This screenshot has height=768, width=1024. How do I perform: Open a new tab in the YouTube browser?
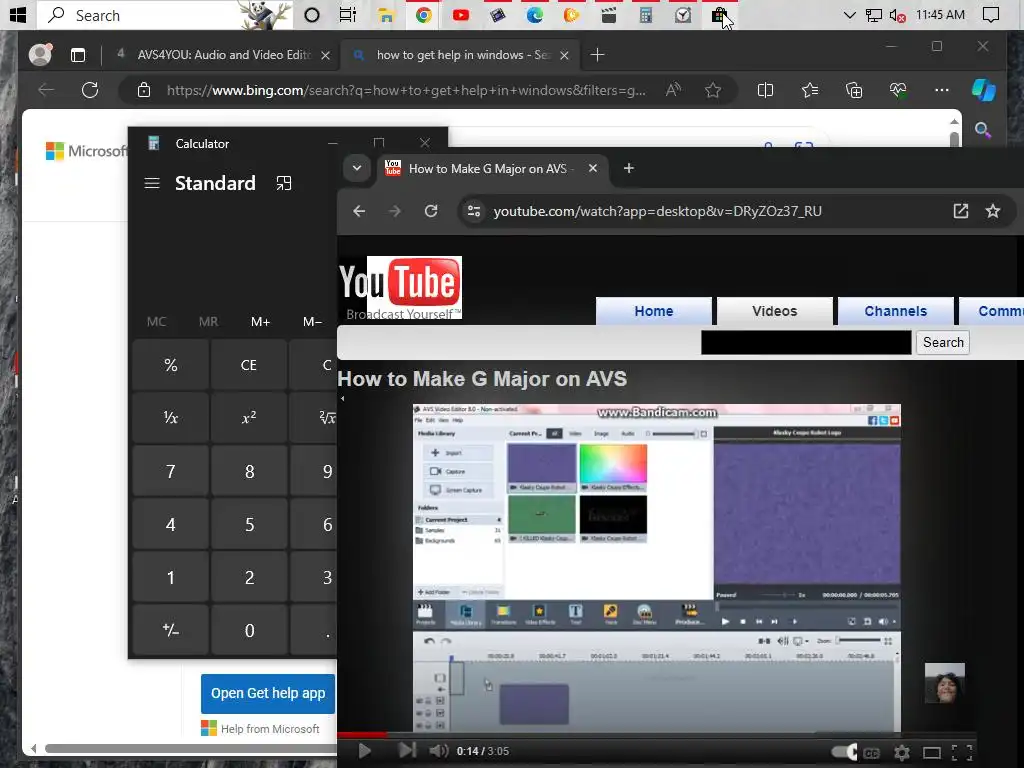(x=628, y=168)
